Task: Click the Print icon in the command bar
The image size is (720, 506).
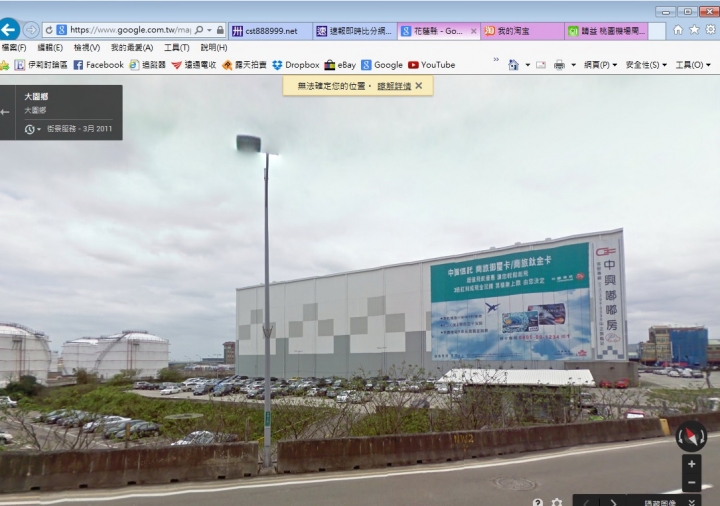Action: (x=559, y=65)
